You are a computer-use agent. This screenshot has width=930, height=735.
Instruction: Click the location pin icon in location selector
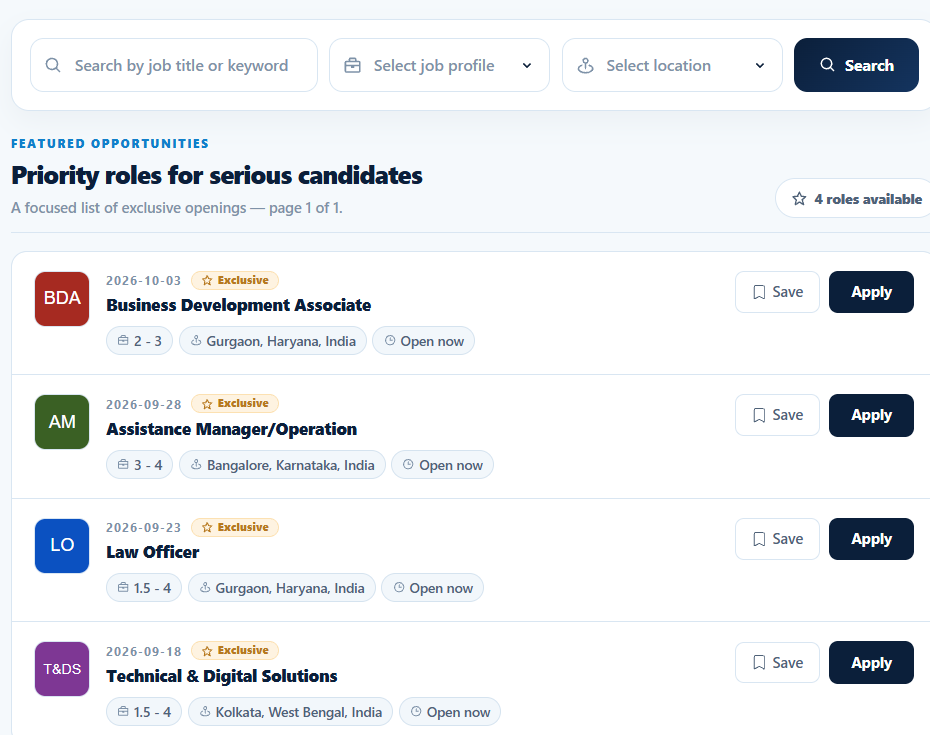pyautogui.click(x=585, y=65)
